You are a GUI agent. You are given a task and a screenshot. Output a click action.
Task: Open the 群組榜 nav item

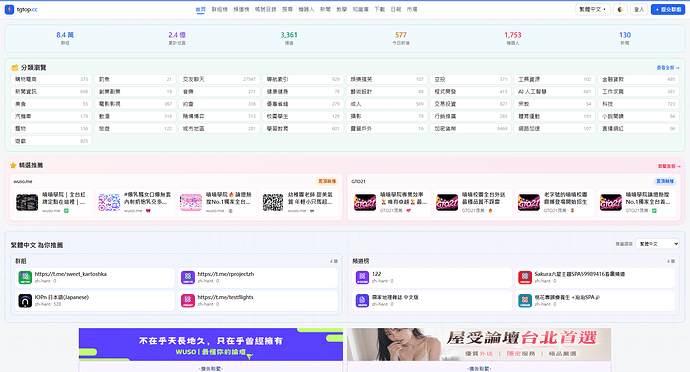click(x=219, y=9)
